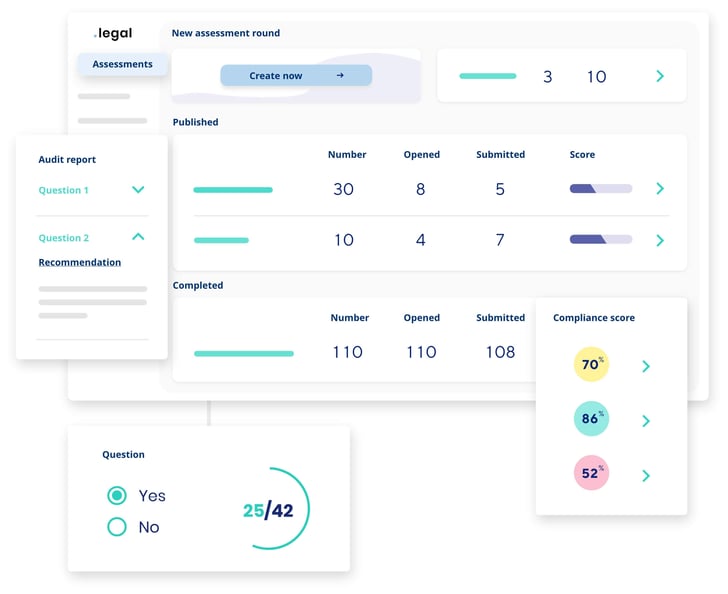Open the Recommendation link
728x594 pixels.
pyautogui.click(x=79, y=262)
